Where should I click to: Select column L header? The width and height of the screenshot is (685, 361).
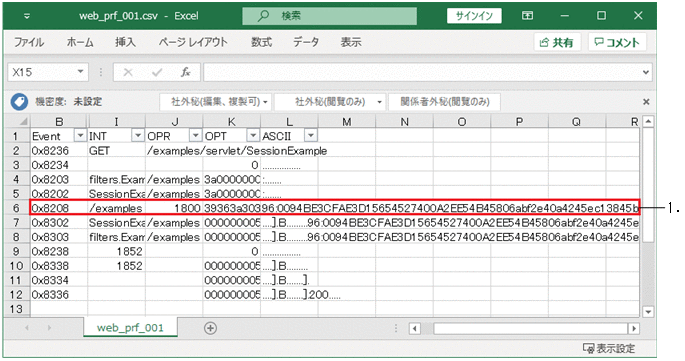[289, 121]
